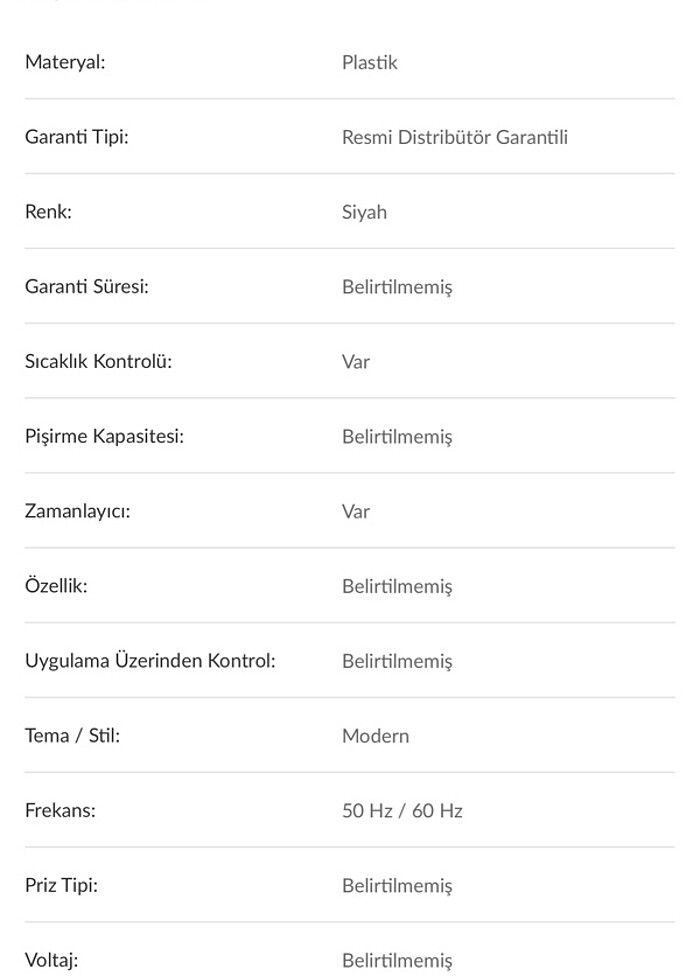Screen dimensions: 700x980
Task: Click the "Garanti Süresi:" label
Action: (x=86, y=287)
